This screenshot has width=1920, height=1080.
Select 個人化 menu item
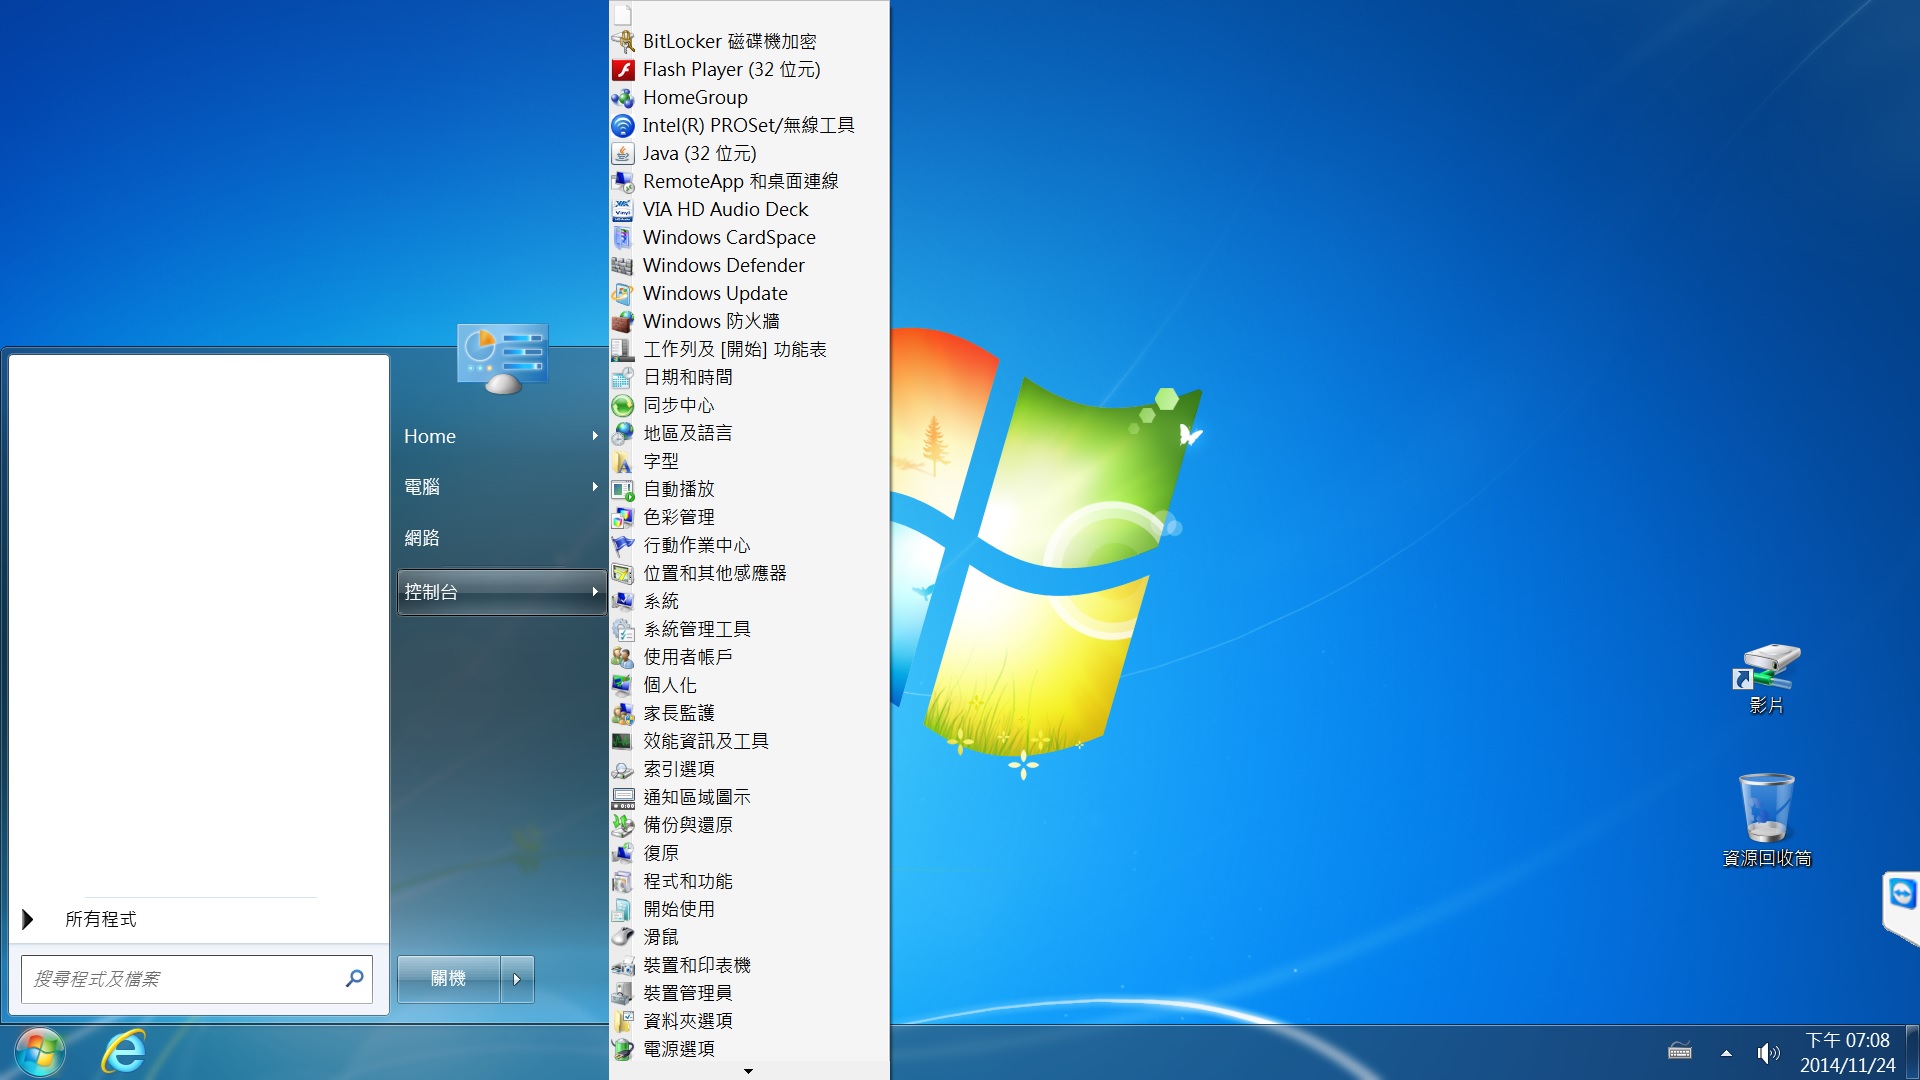click(x=749, y=686)
